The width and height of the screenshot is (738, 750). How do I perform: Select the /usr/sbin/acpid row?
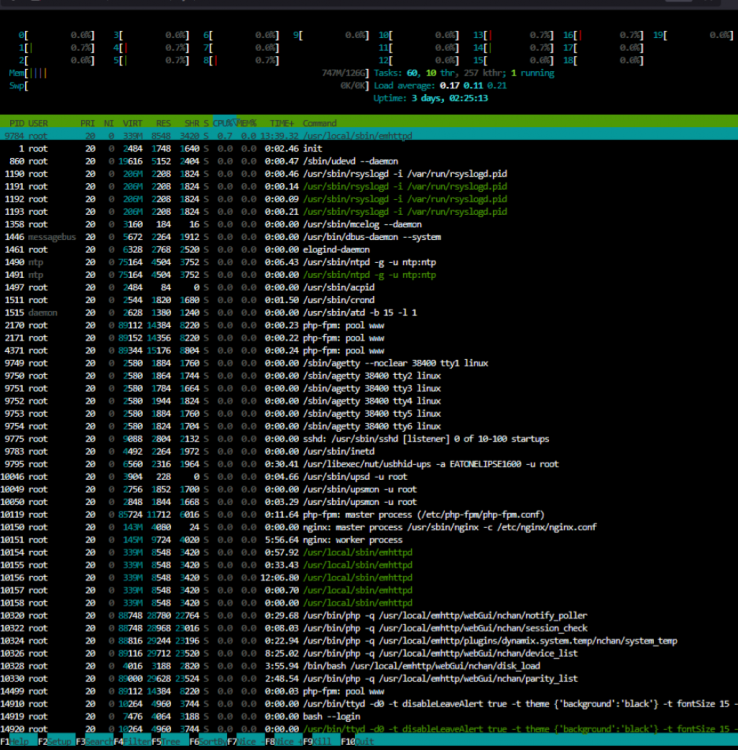(x=369, y=287)
